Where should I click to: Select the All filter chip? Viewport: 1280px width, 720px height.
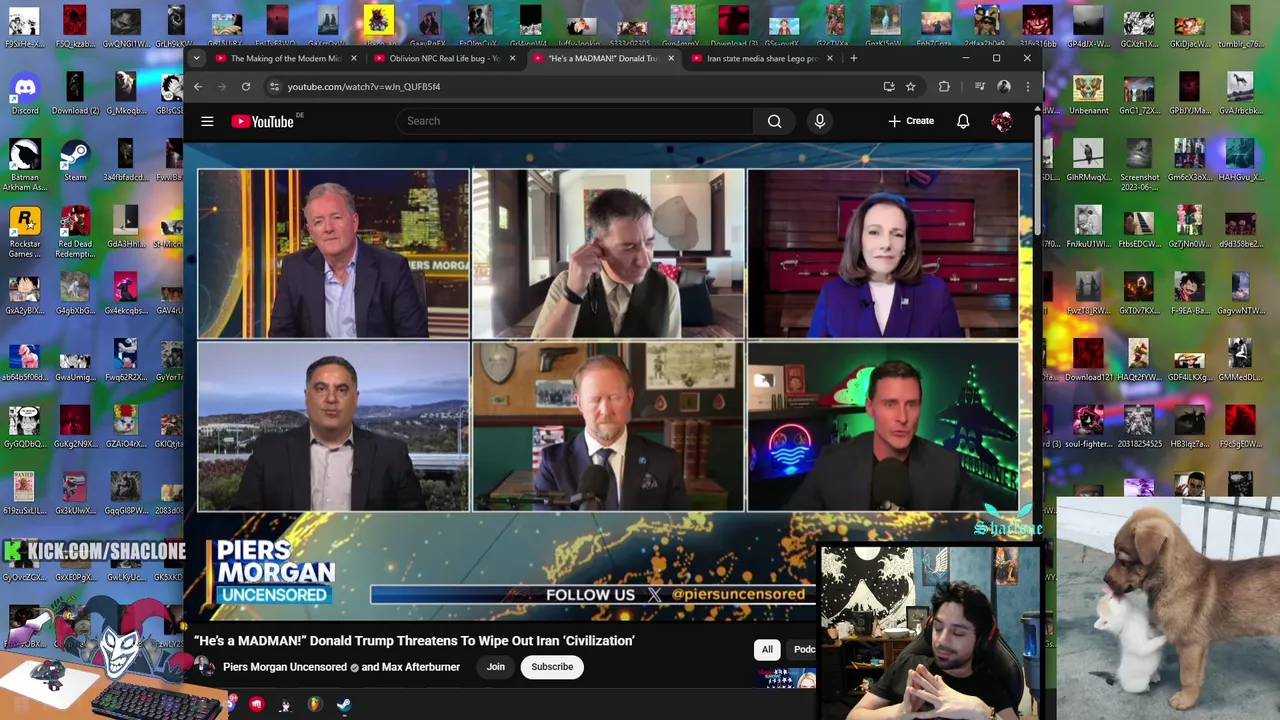pyautogui.click(x=767, y=650)
